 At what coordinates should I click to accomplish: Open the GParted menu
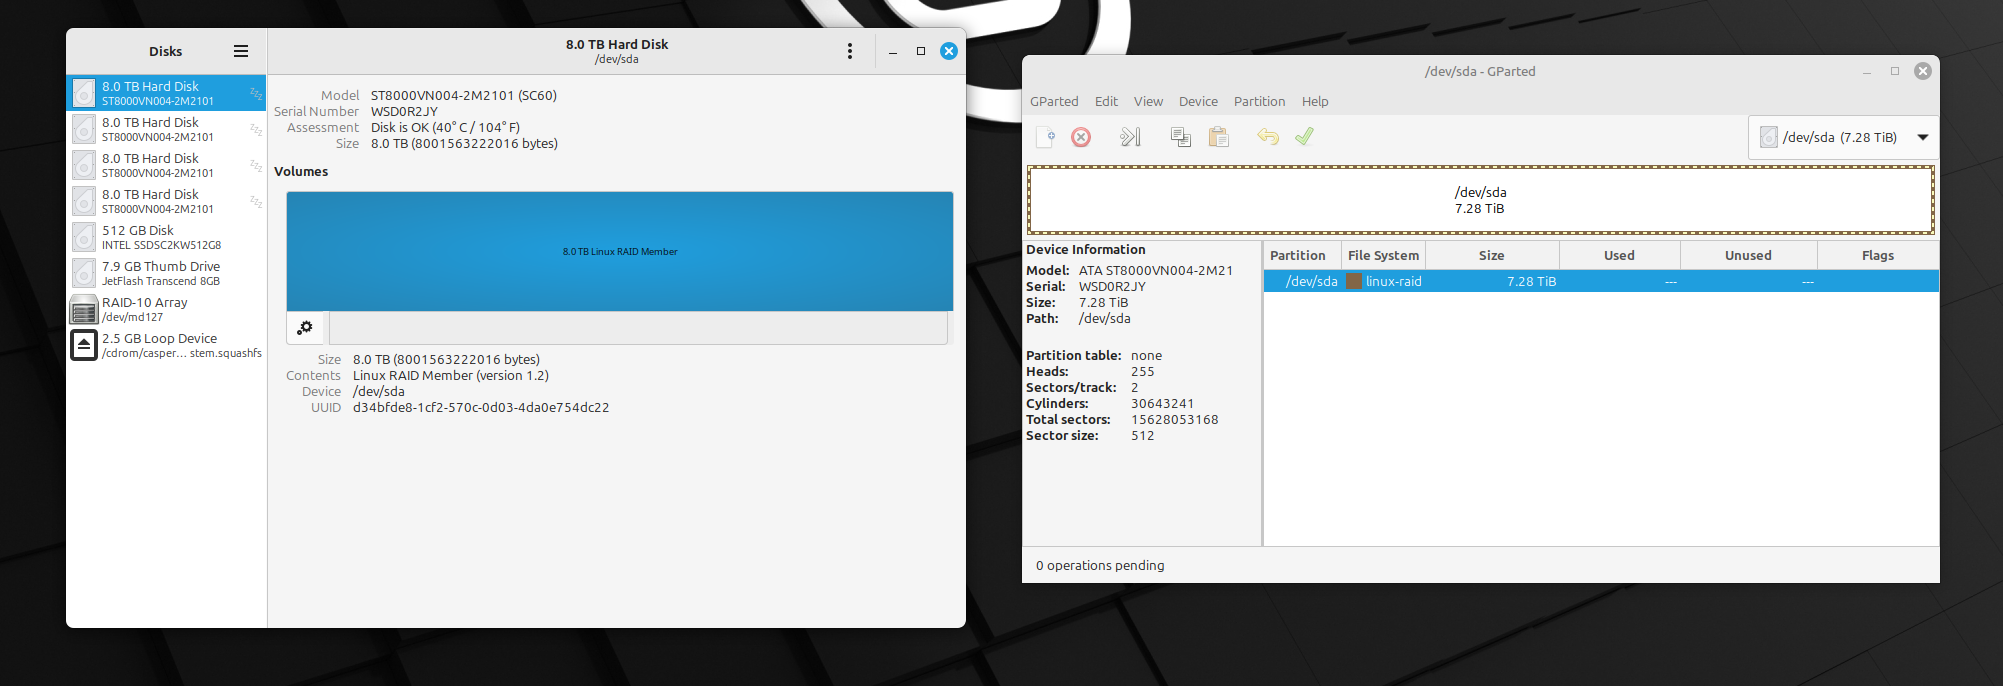(1054, 101)
